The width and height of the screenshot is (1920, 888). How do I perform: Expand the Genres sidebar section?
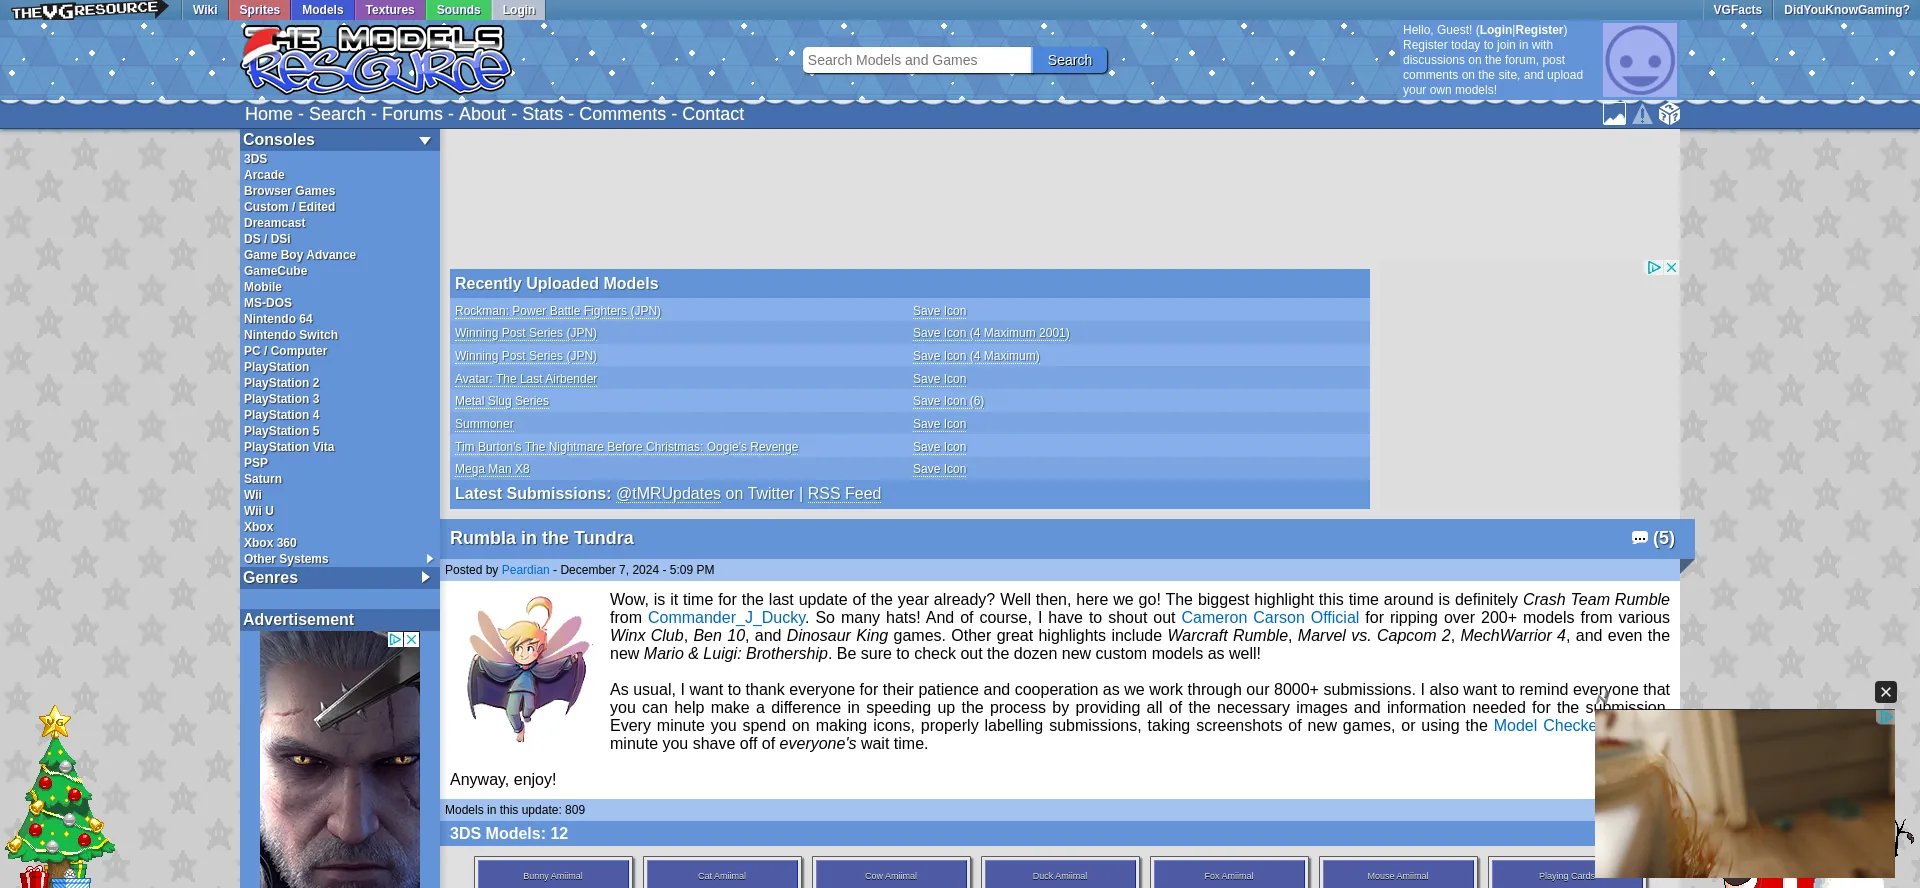425,578
